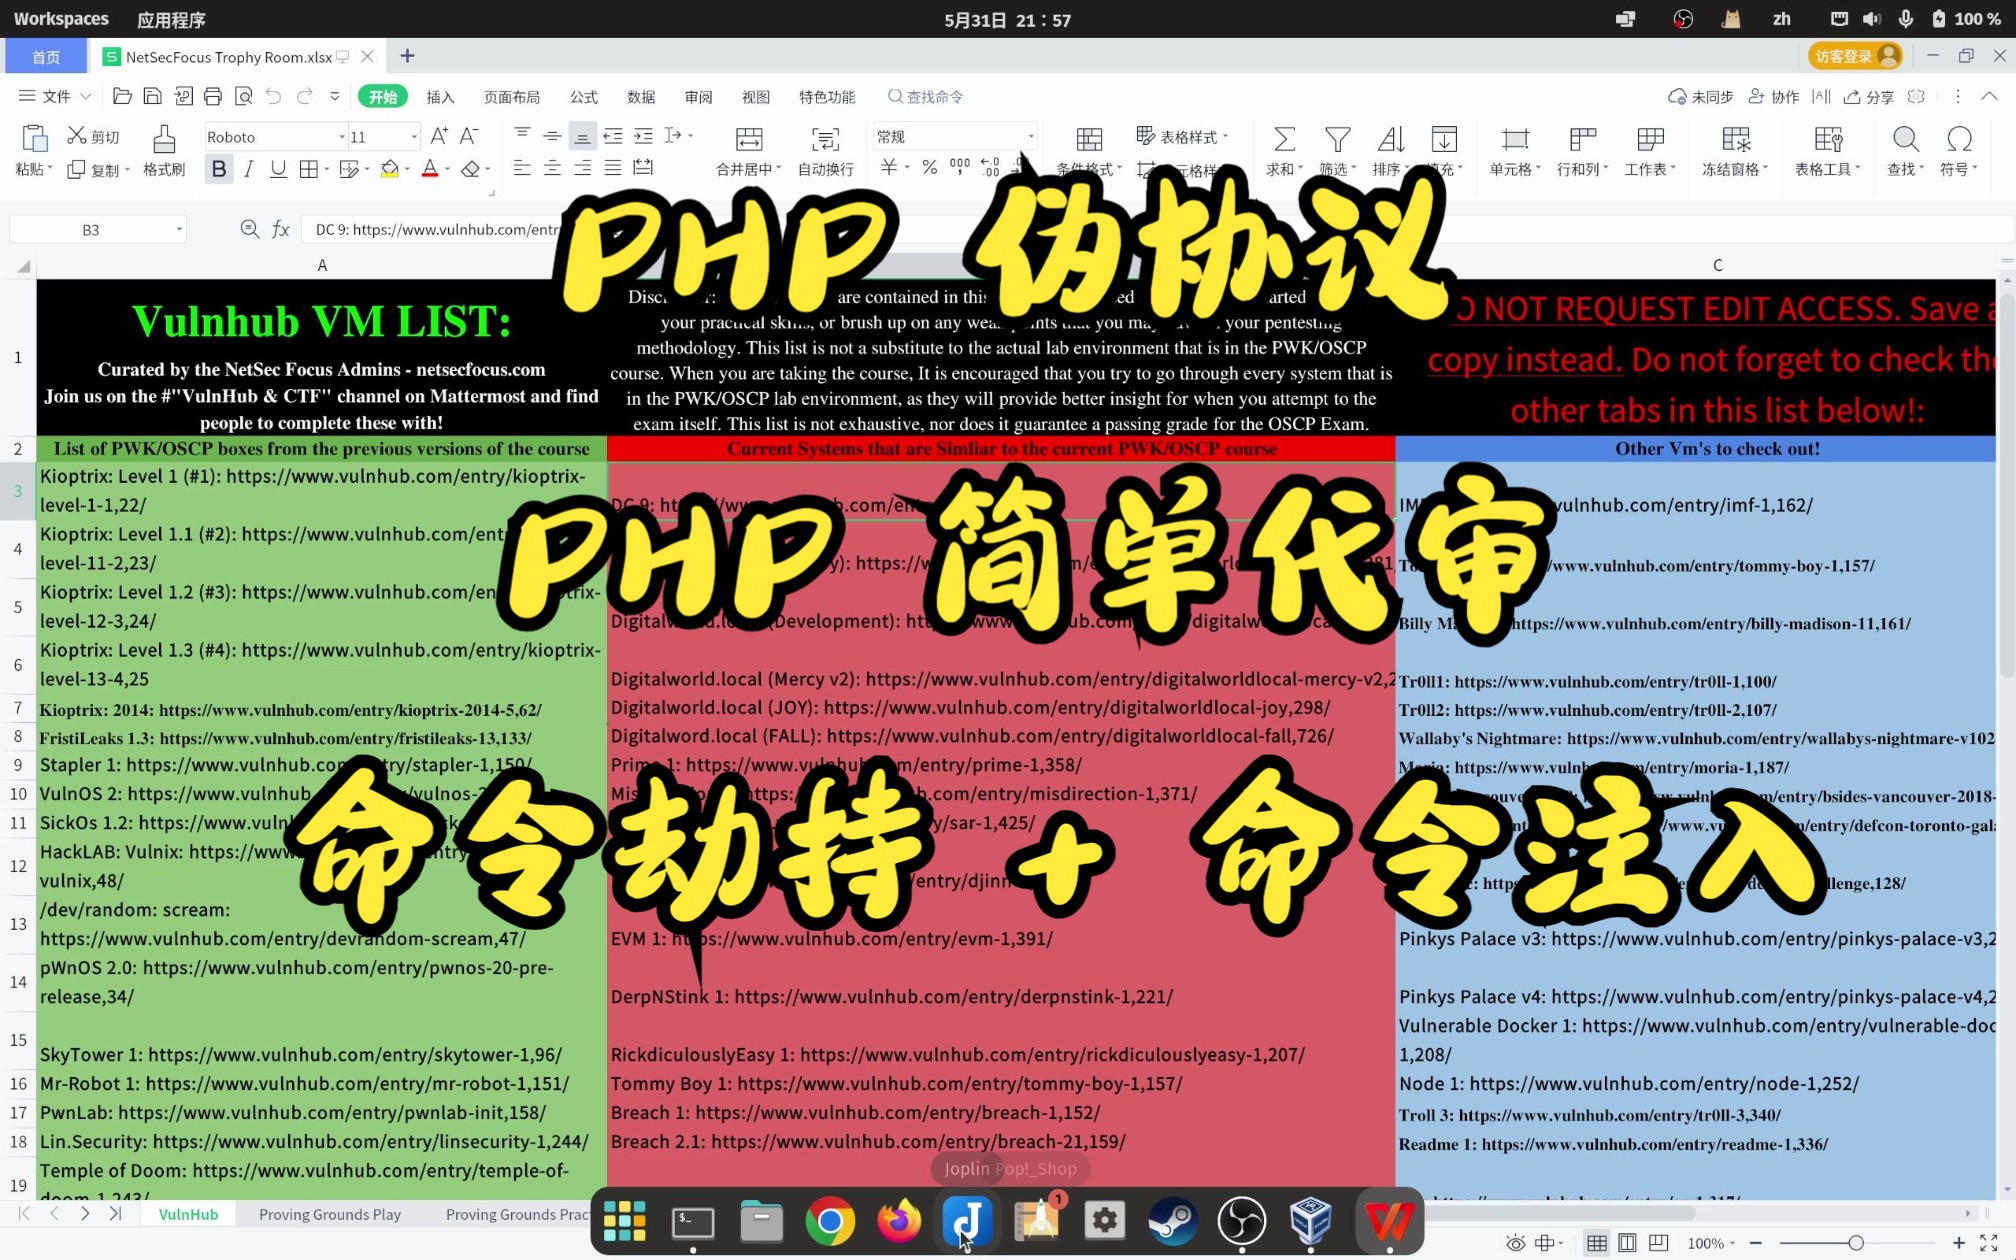Launch Chrome from the dock
This screenshot has width=2016, height=1260.
point(830,1221)
